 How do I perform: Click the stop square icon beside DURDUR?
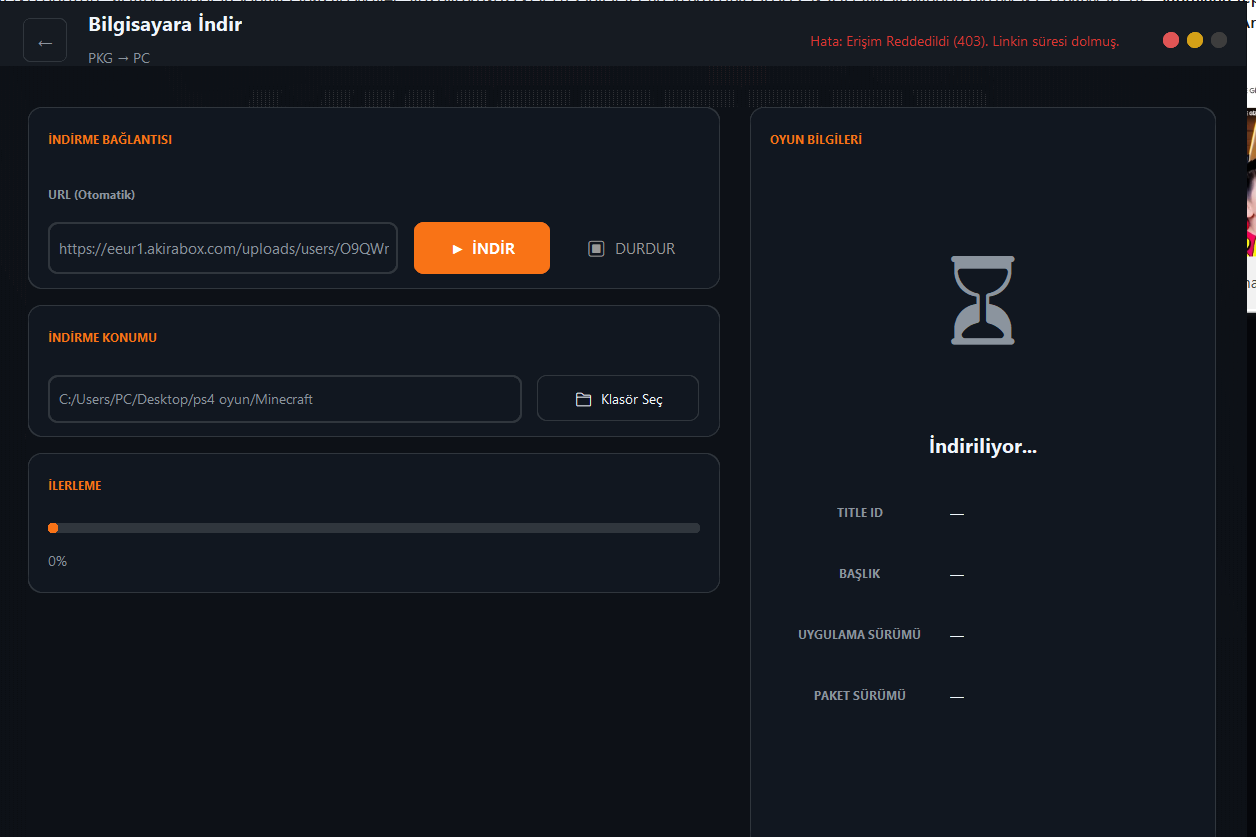(596, 248)
